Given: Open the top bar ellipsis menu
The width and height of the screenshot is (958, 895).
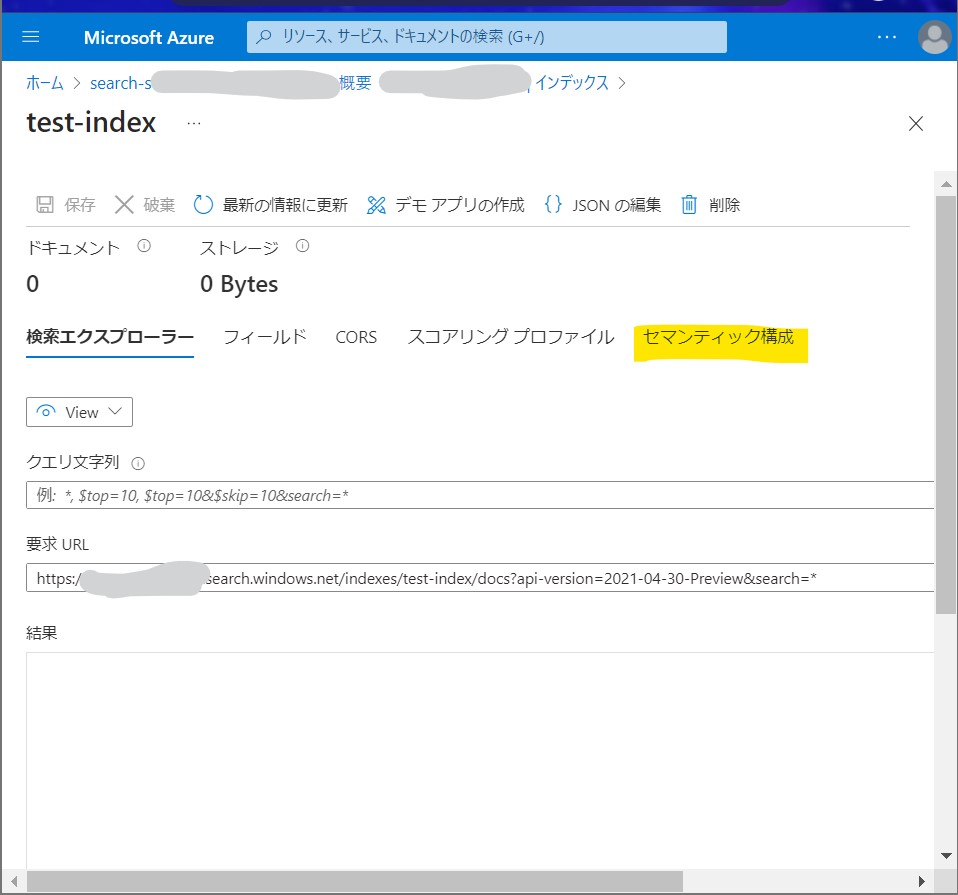Looking at the screenshot, I should (887, 37).
